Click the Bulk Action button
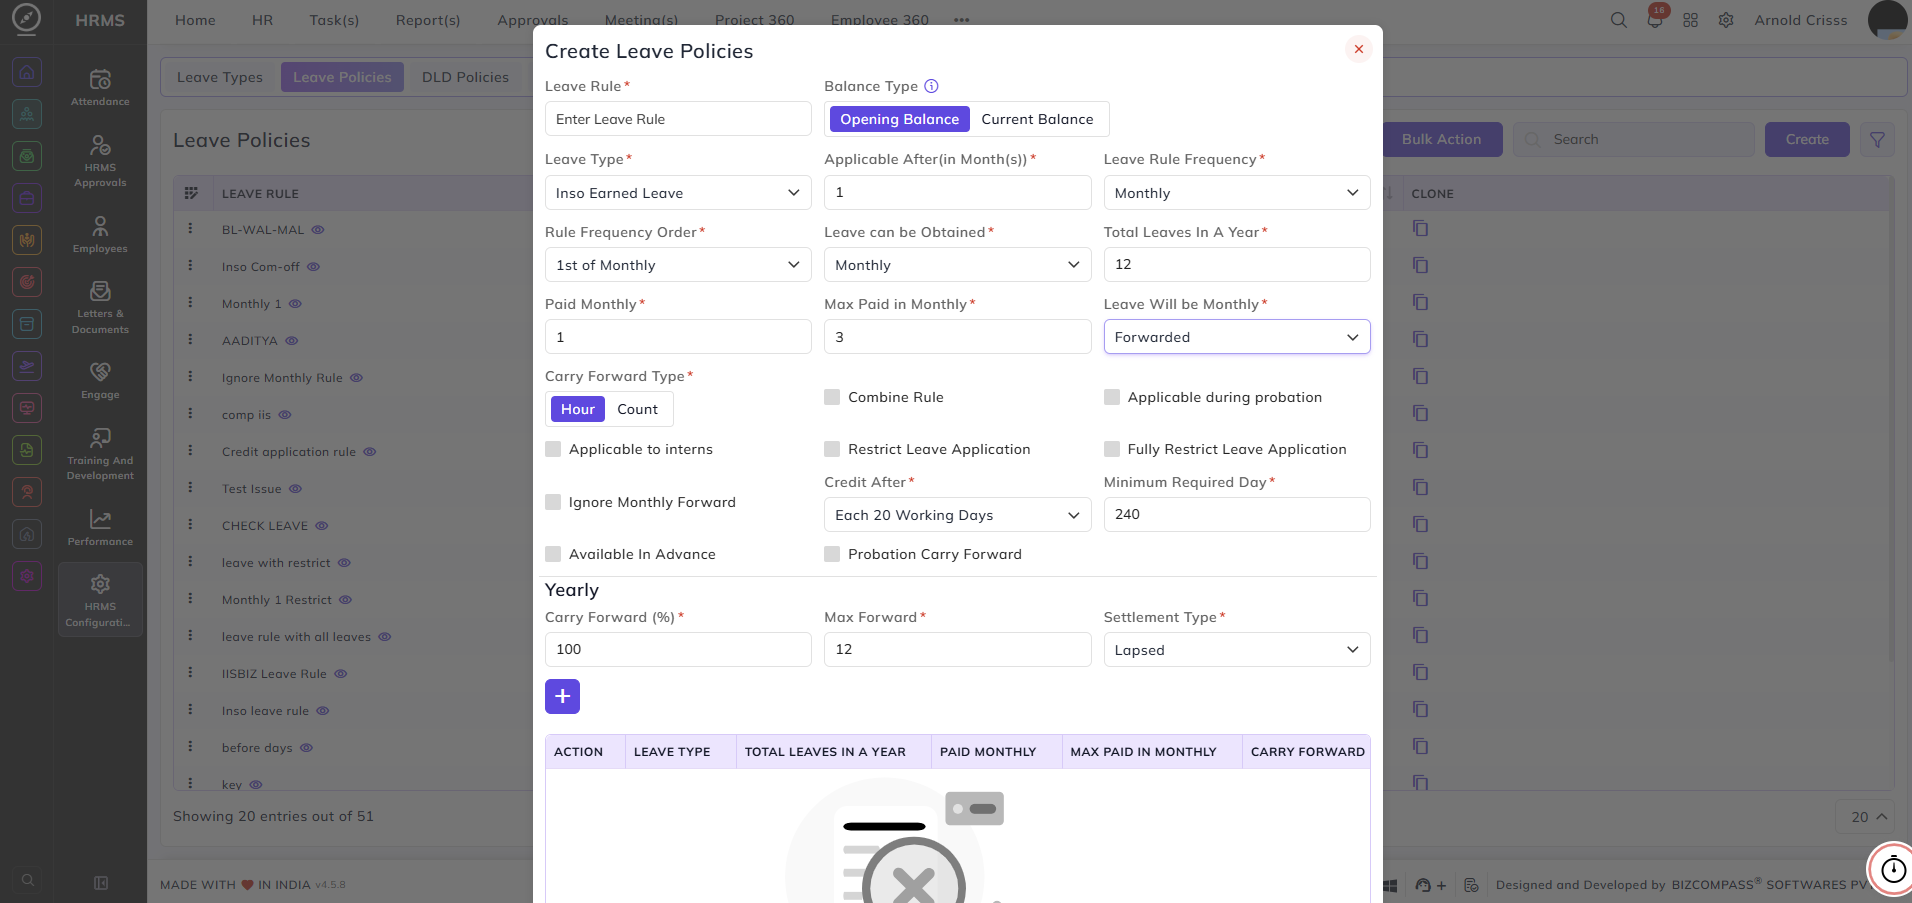 [1441, 140]
